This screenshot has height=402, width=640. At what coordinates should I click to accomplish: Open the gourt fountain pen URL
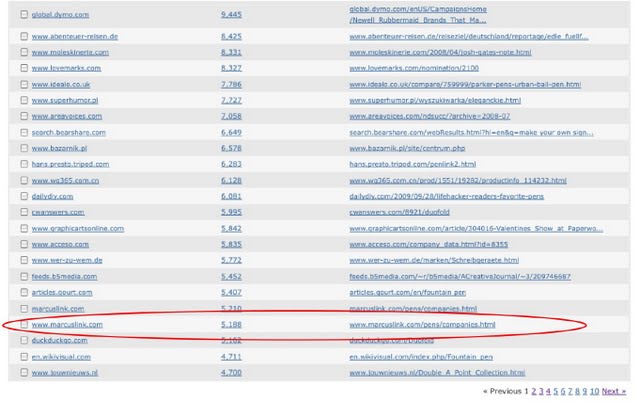(x=407, y=293)
